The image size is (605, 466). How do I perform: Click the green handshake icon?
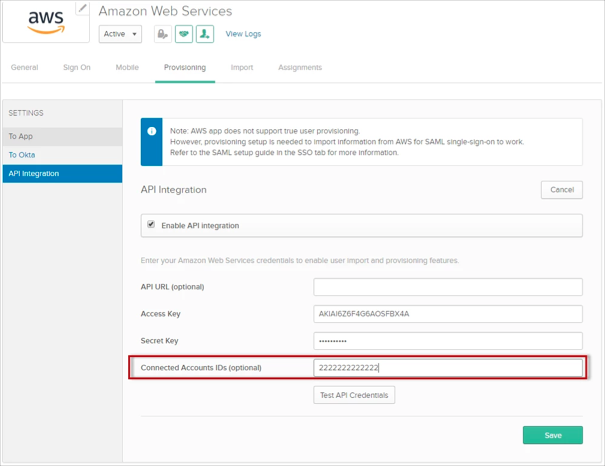click(183, 34)
